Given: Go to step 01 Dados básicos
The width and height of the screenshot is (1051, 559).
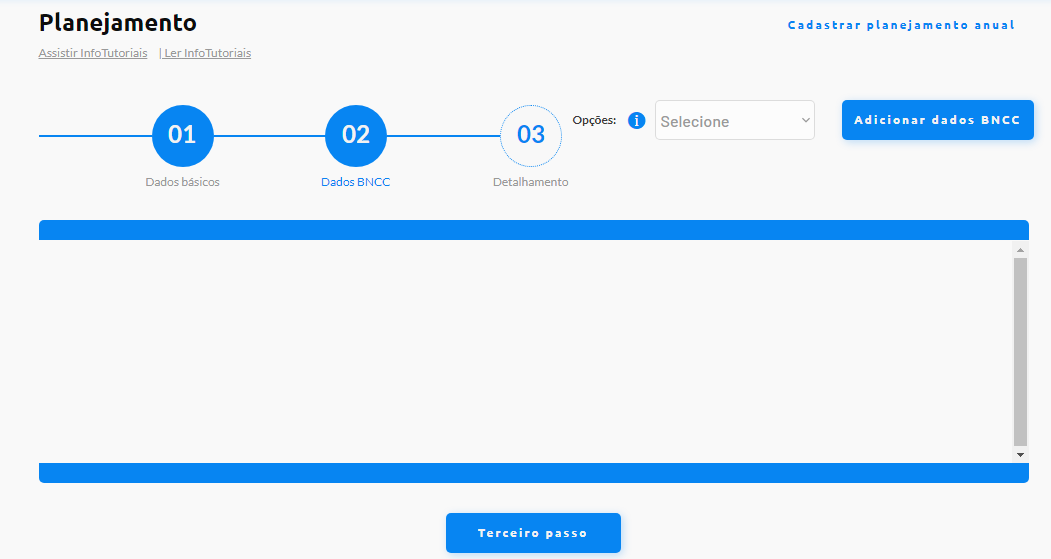Looking at the screenshot, I should pos(182,135).
